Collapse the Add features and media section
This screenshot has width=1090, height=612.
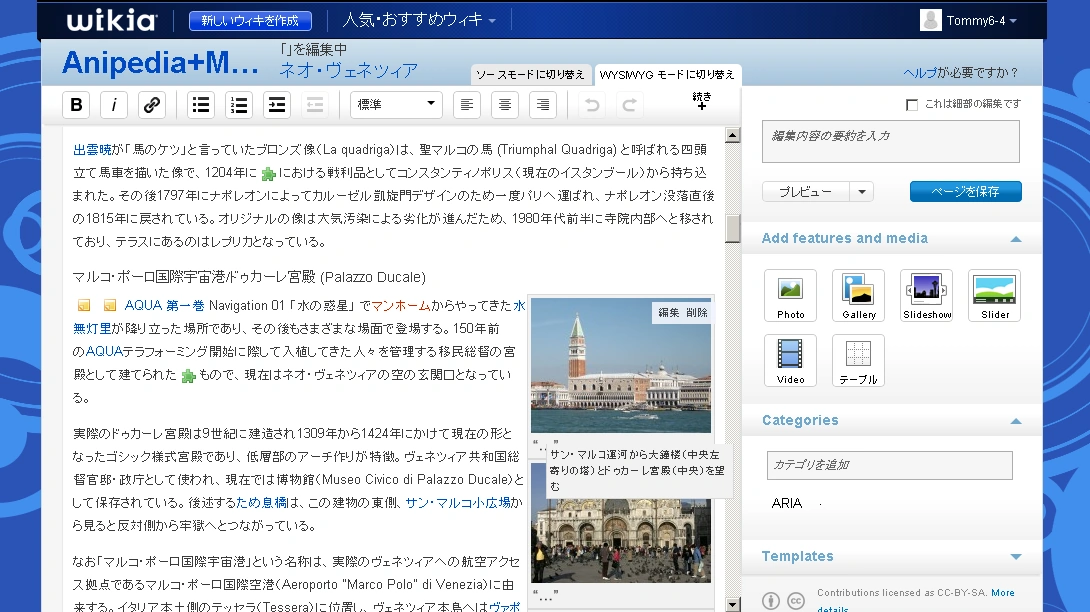[1016, 239]
